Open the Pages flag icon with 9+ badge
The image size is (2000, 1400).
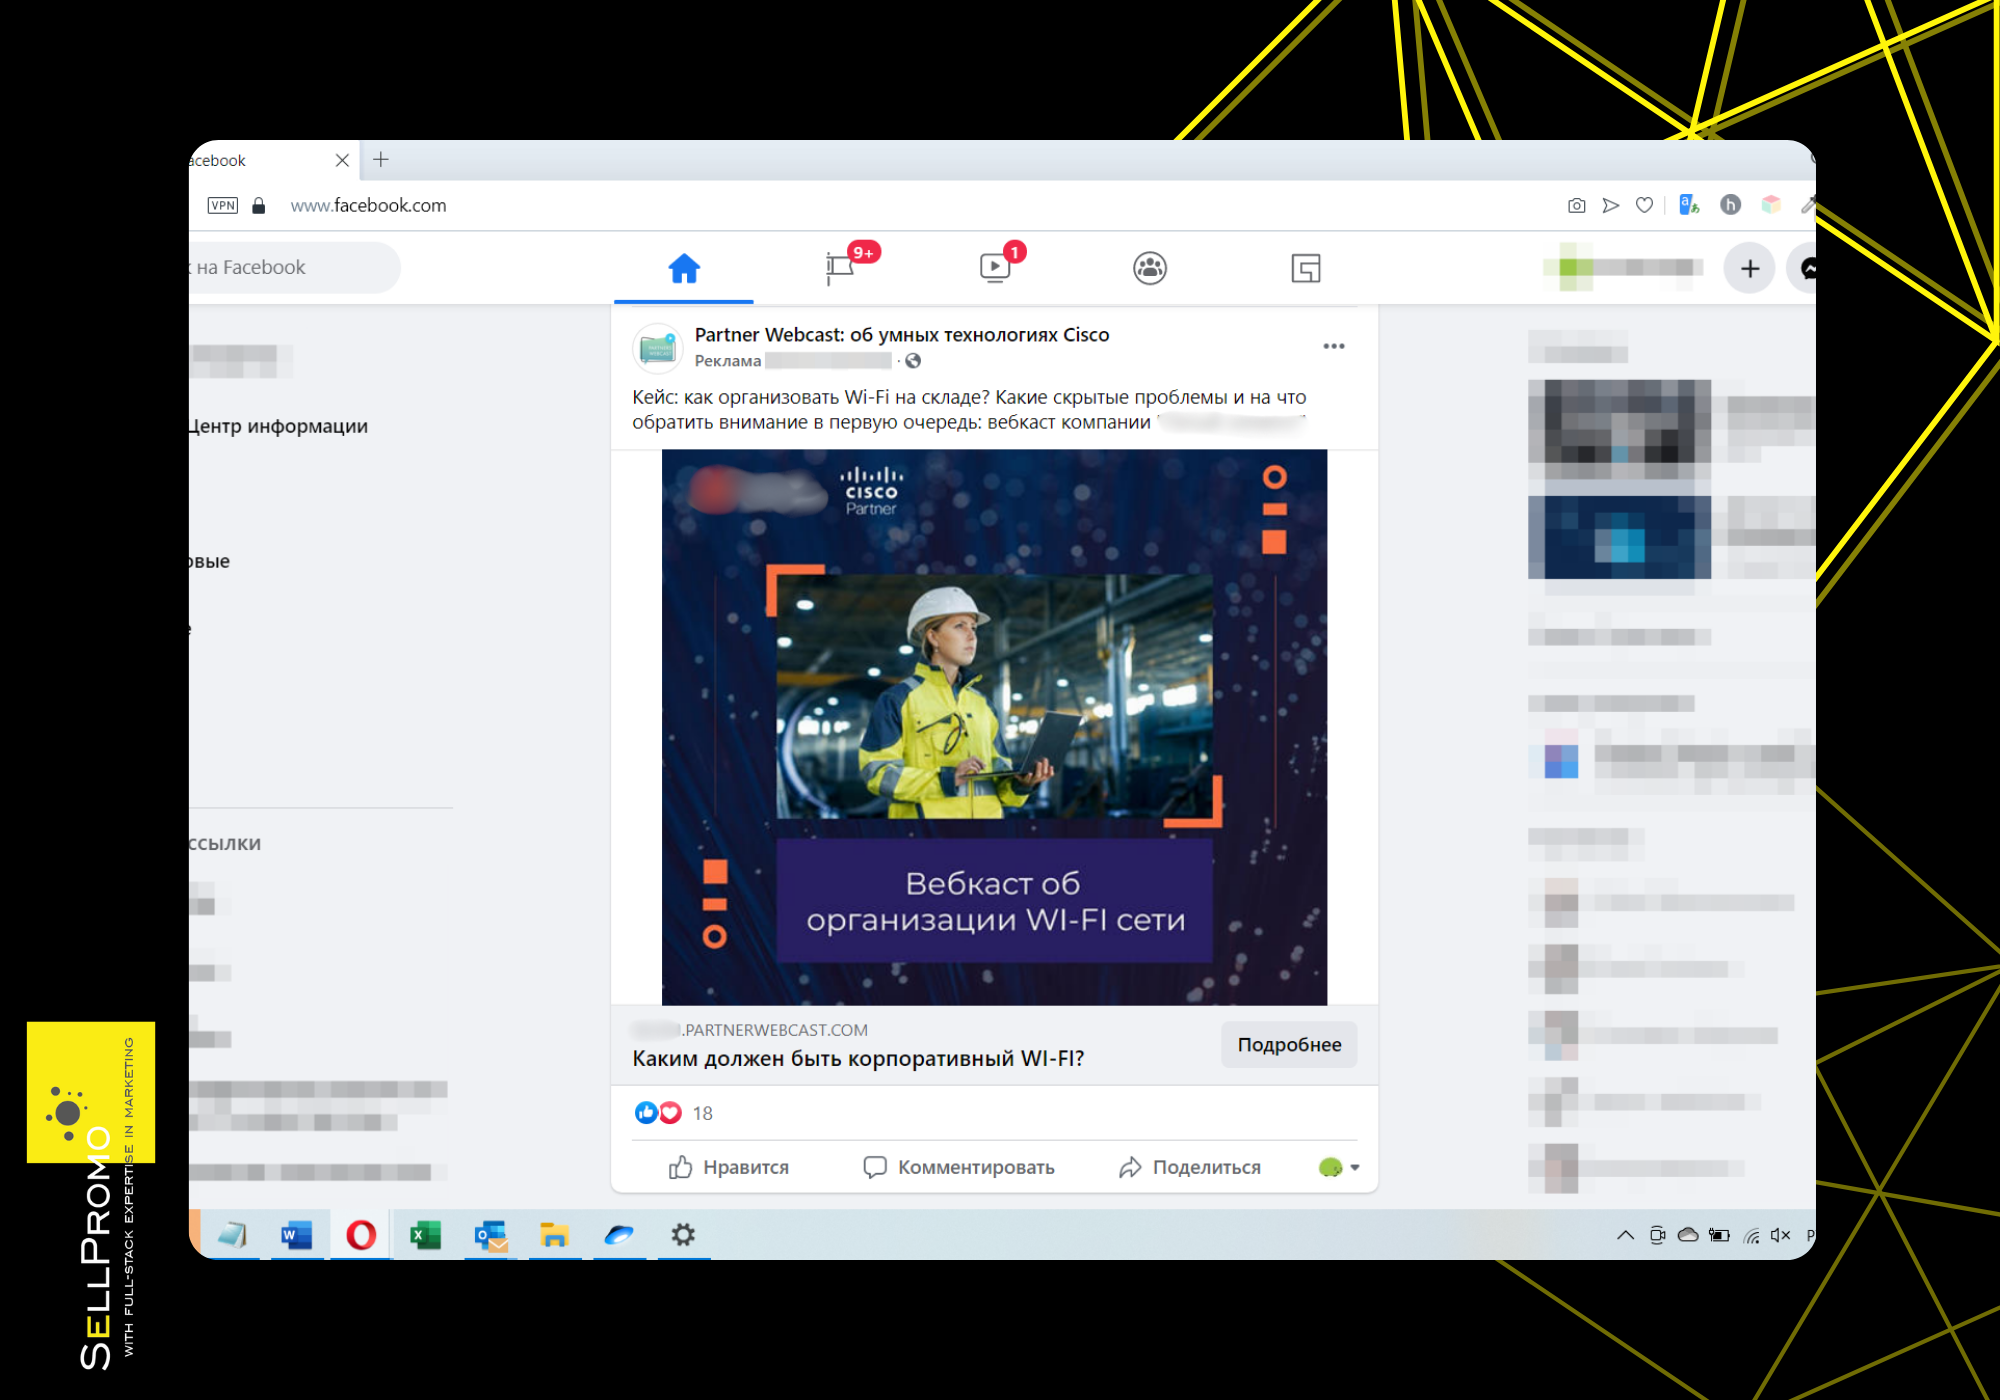840,268
